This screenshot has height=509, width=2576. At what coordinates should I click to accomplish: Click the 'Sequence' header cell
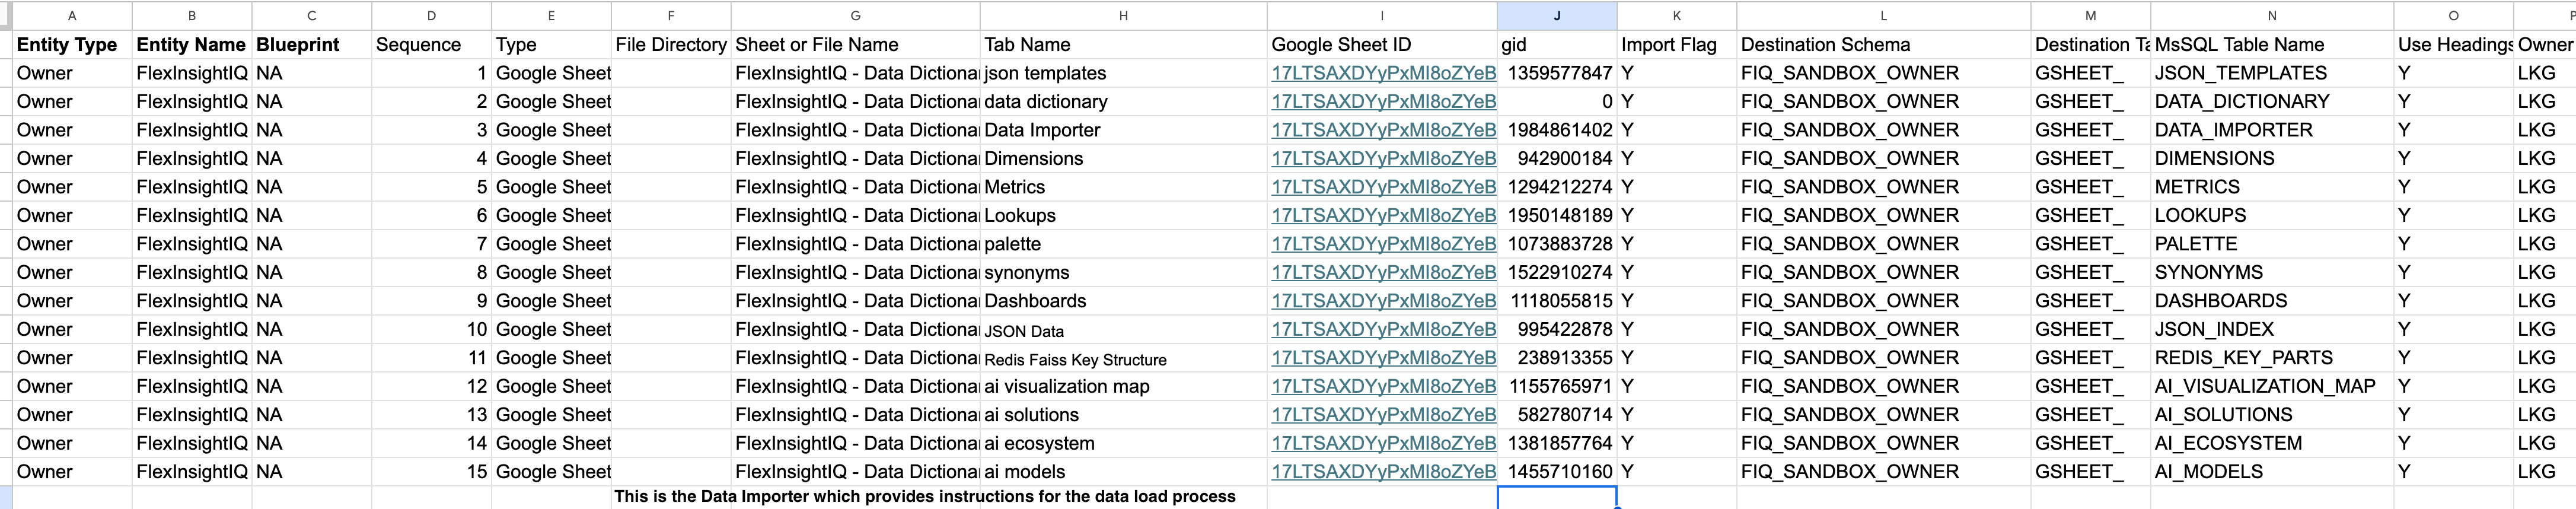[x=431, y=44]
